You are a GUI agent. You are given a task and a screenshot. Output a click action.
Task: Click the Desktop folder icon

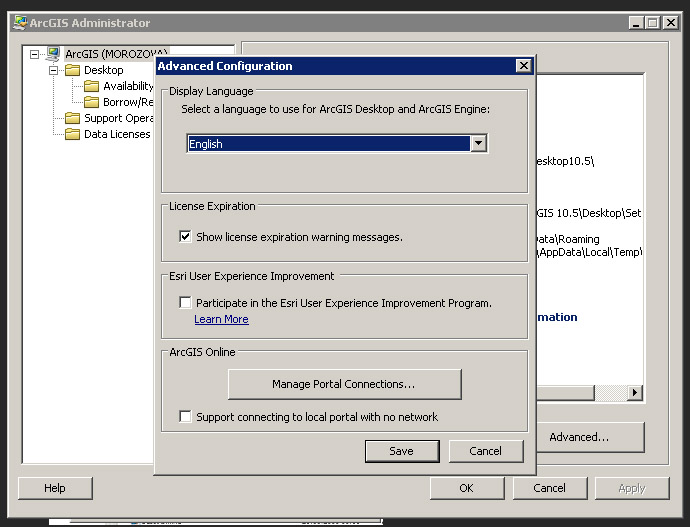pyautogui.click(x=72, y=70)
